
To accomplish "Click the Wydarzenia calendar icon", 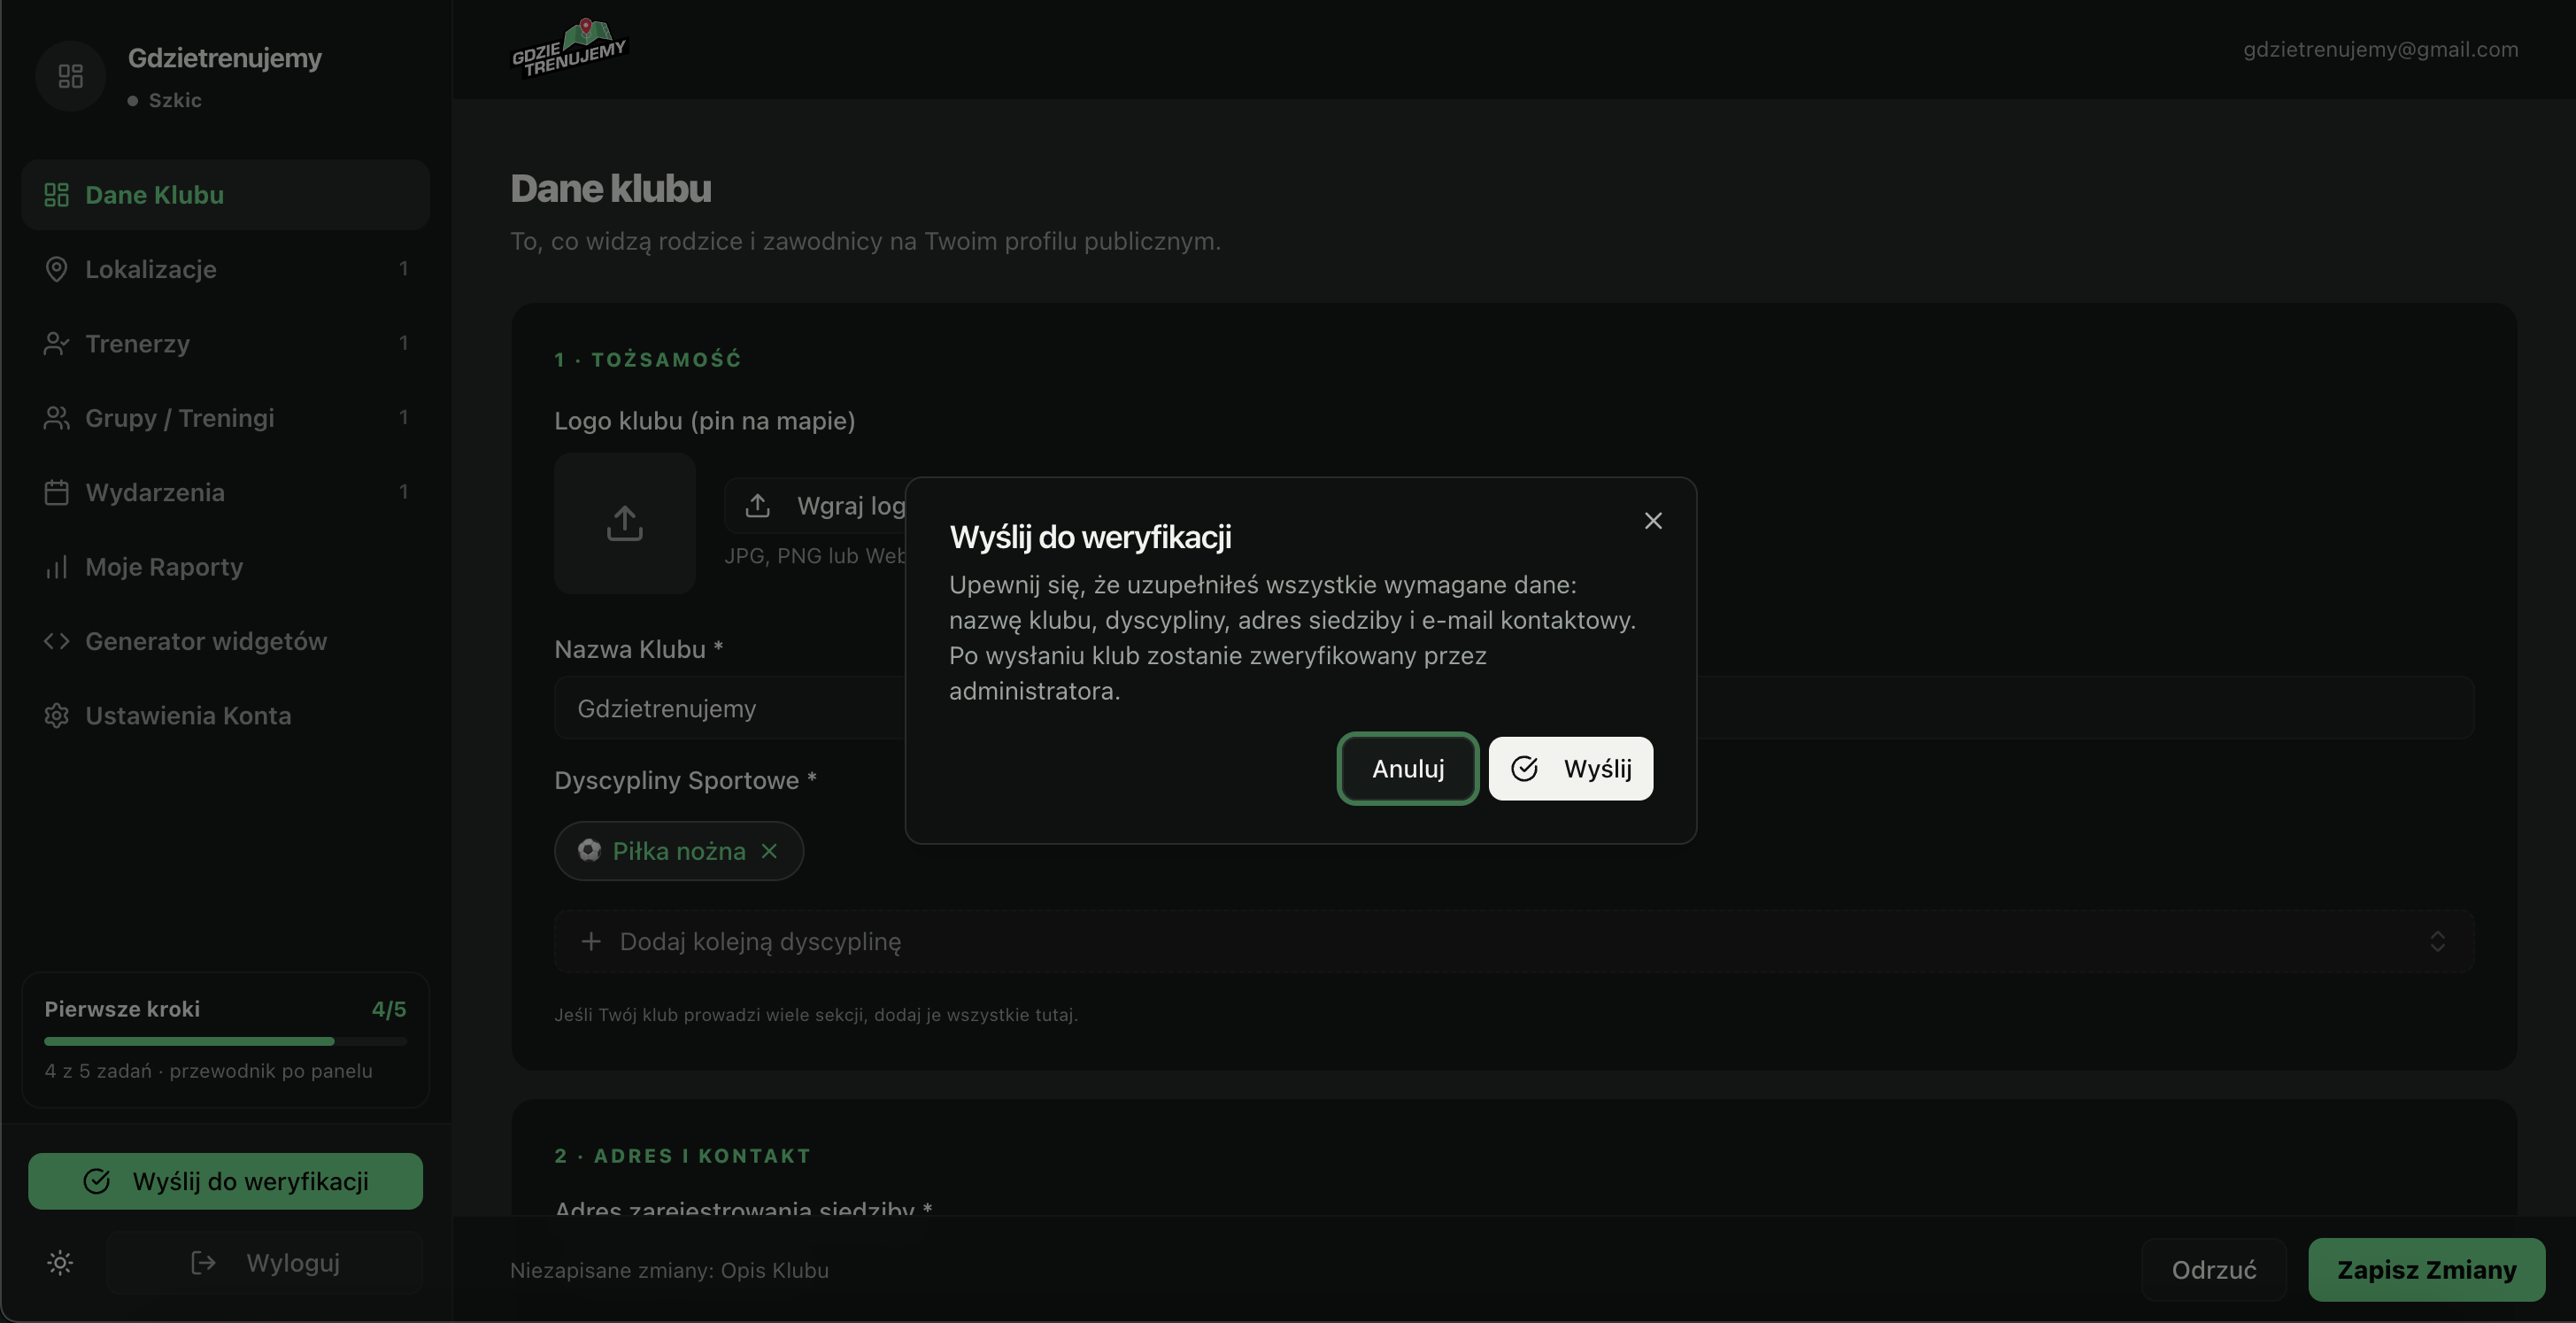I will (x=57, y=492).
